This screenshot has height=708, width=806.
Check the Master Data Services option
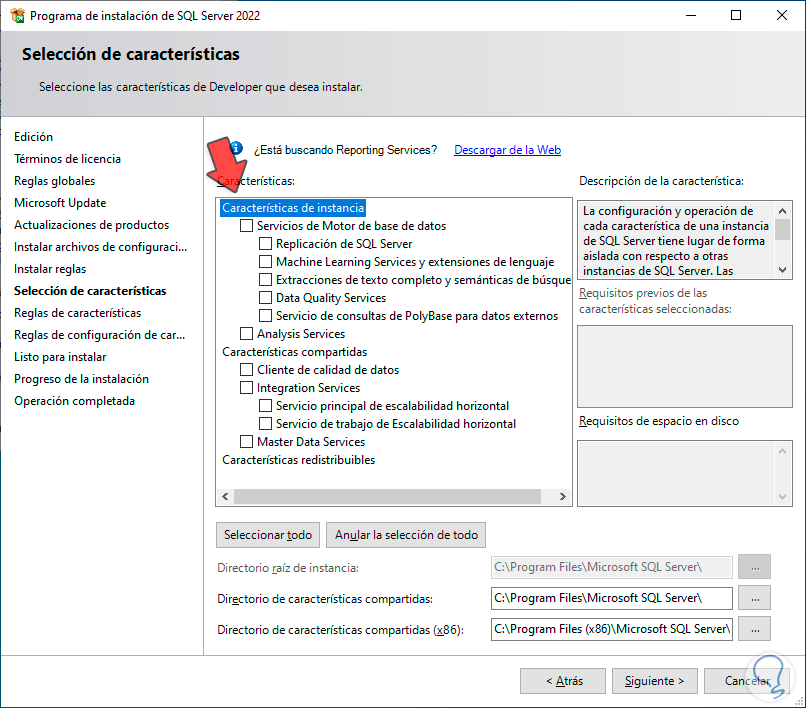(x=246, y=442)
